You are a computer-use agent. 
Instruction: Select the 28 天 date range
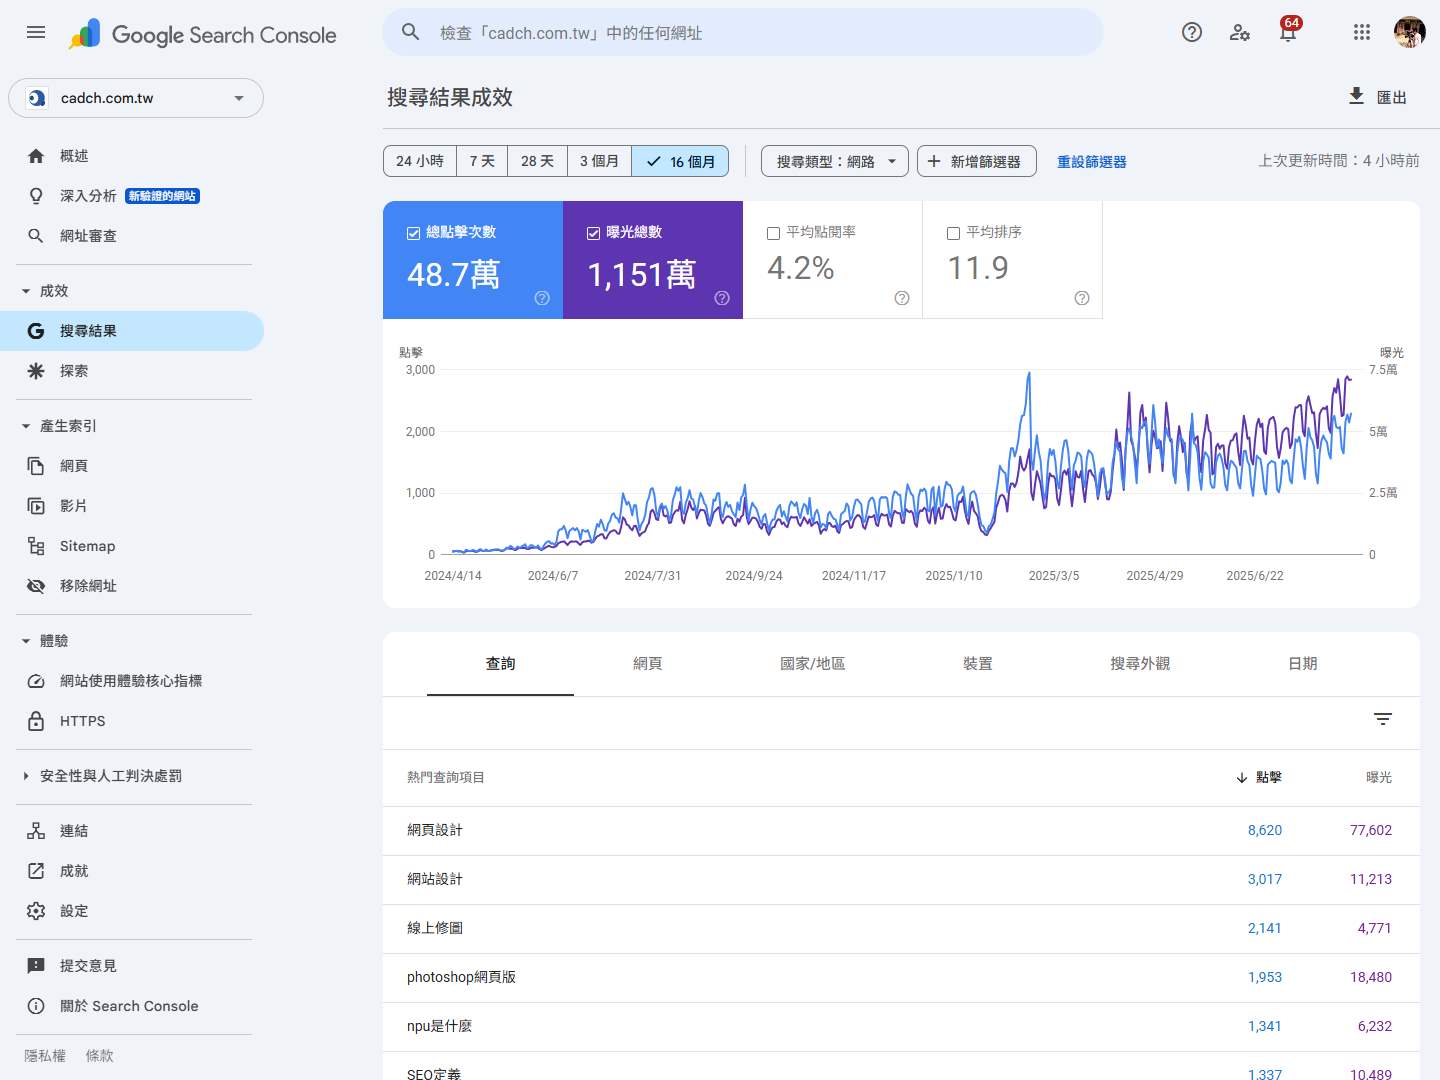click(x=537, y=161)
